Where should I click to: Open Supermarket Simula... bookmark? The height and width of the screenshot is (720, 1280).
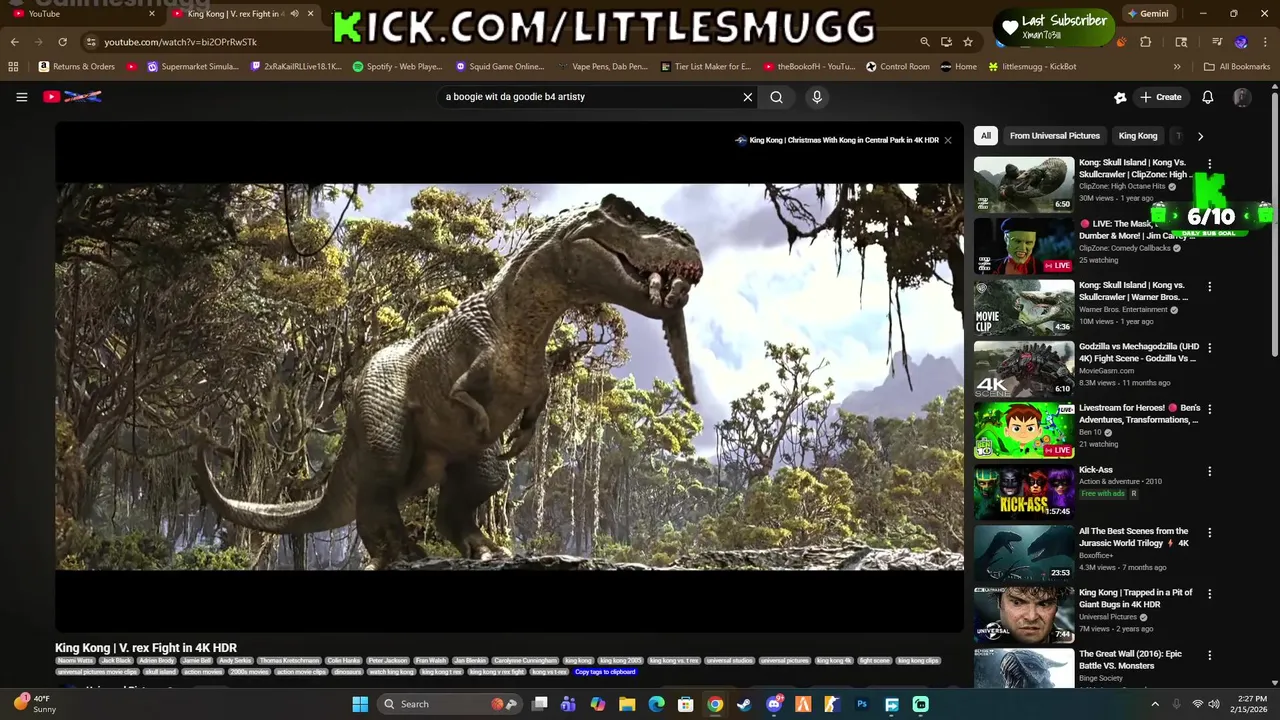click(193, 67)
